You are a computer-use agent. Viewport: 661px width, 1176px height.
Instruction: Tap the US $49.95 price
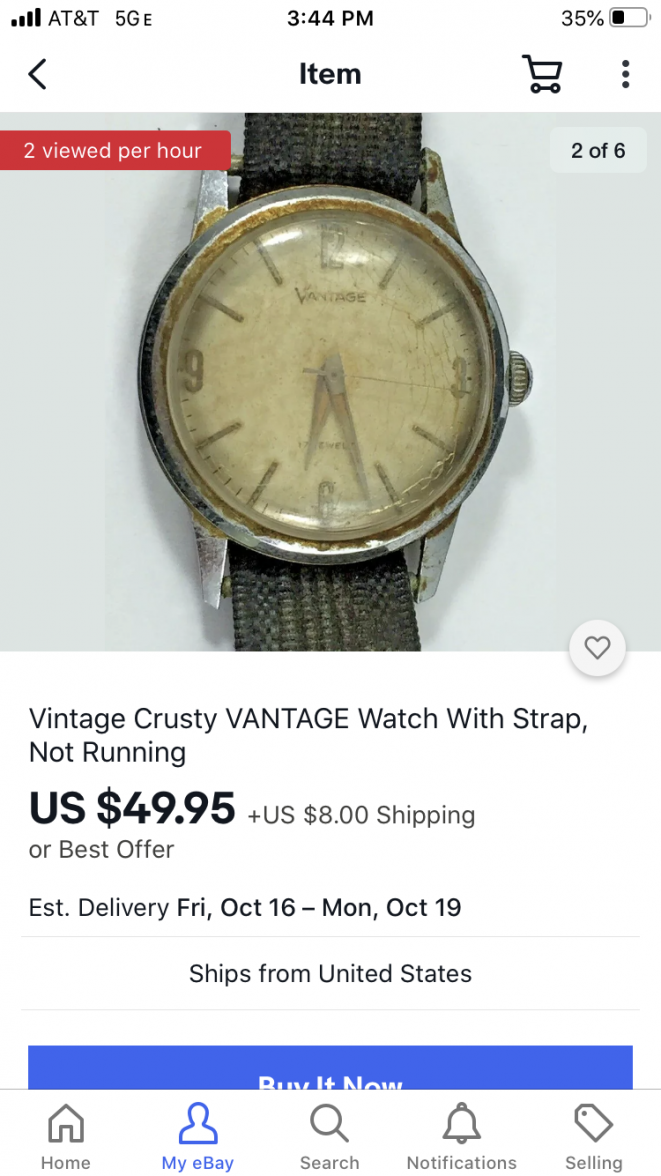click(132, 808)
